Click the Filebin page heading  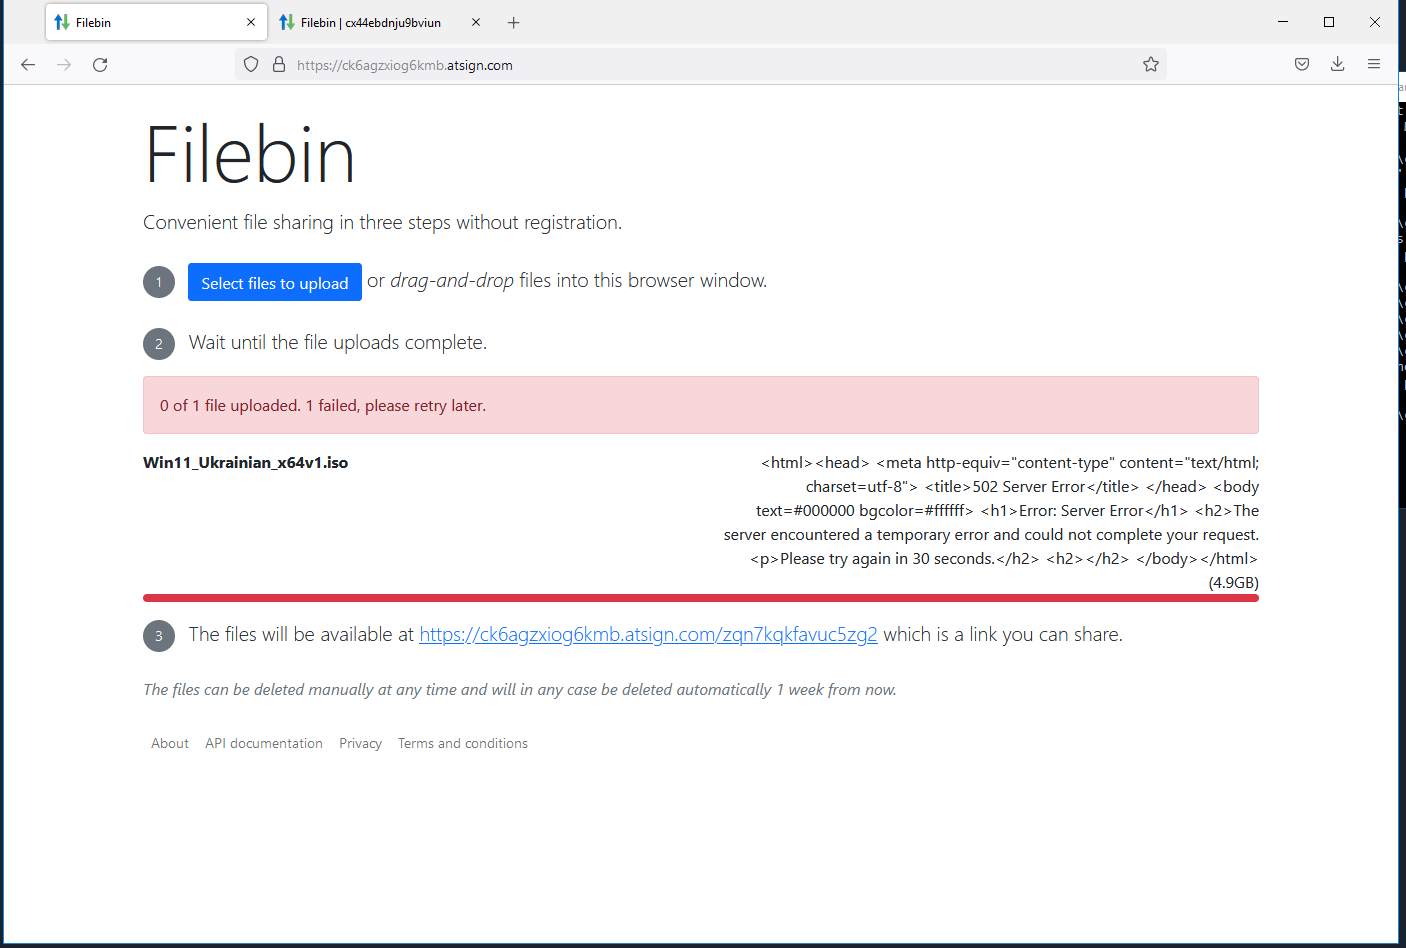250,156
